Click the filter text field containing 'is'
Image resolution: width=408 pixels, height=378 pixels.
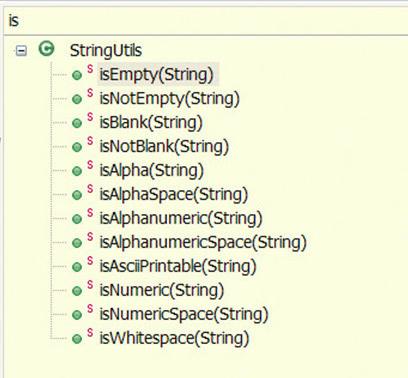206,21
